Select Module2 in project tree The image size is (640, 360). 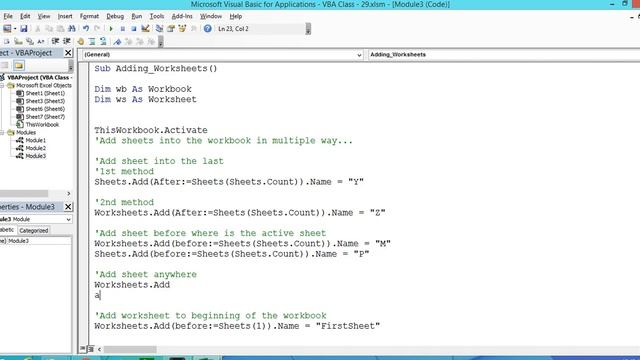click(36, 148)
